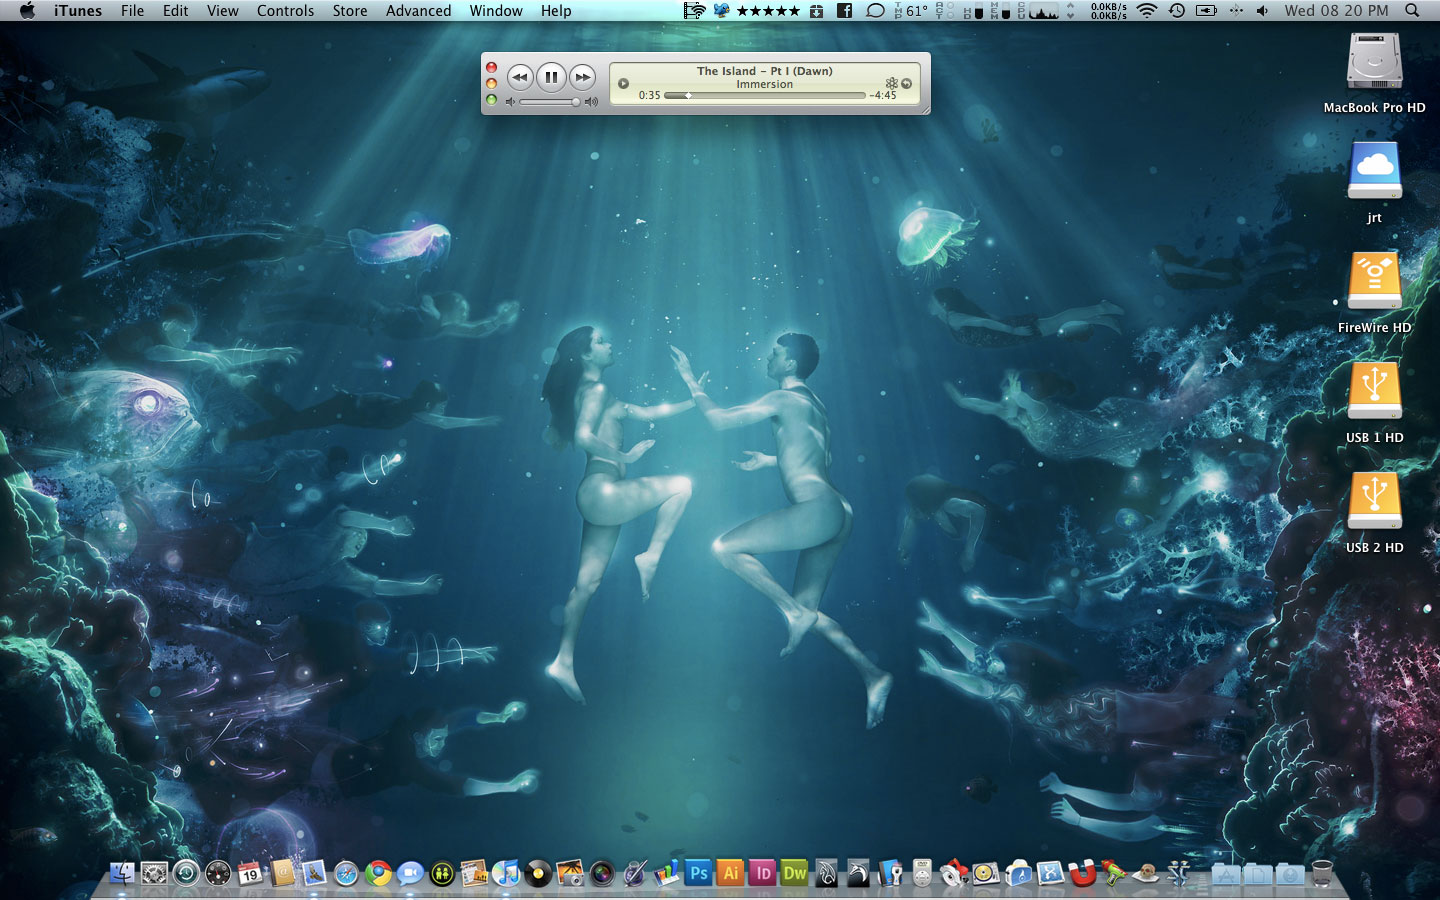Screen dimensions: 1440x900
Task: Skip to next track in mini player
Action: (582, 77)
